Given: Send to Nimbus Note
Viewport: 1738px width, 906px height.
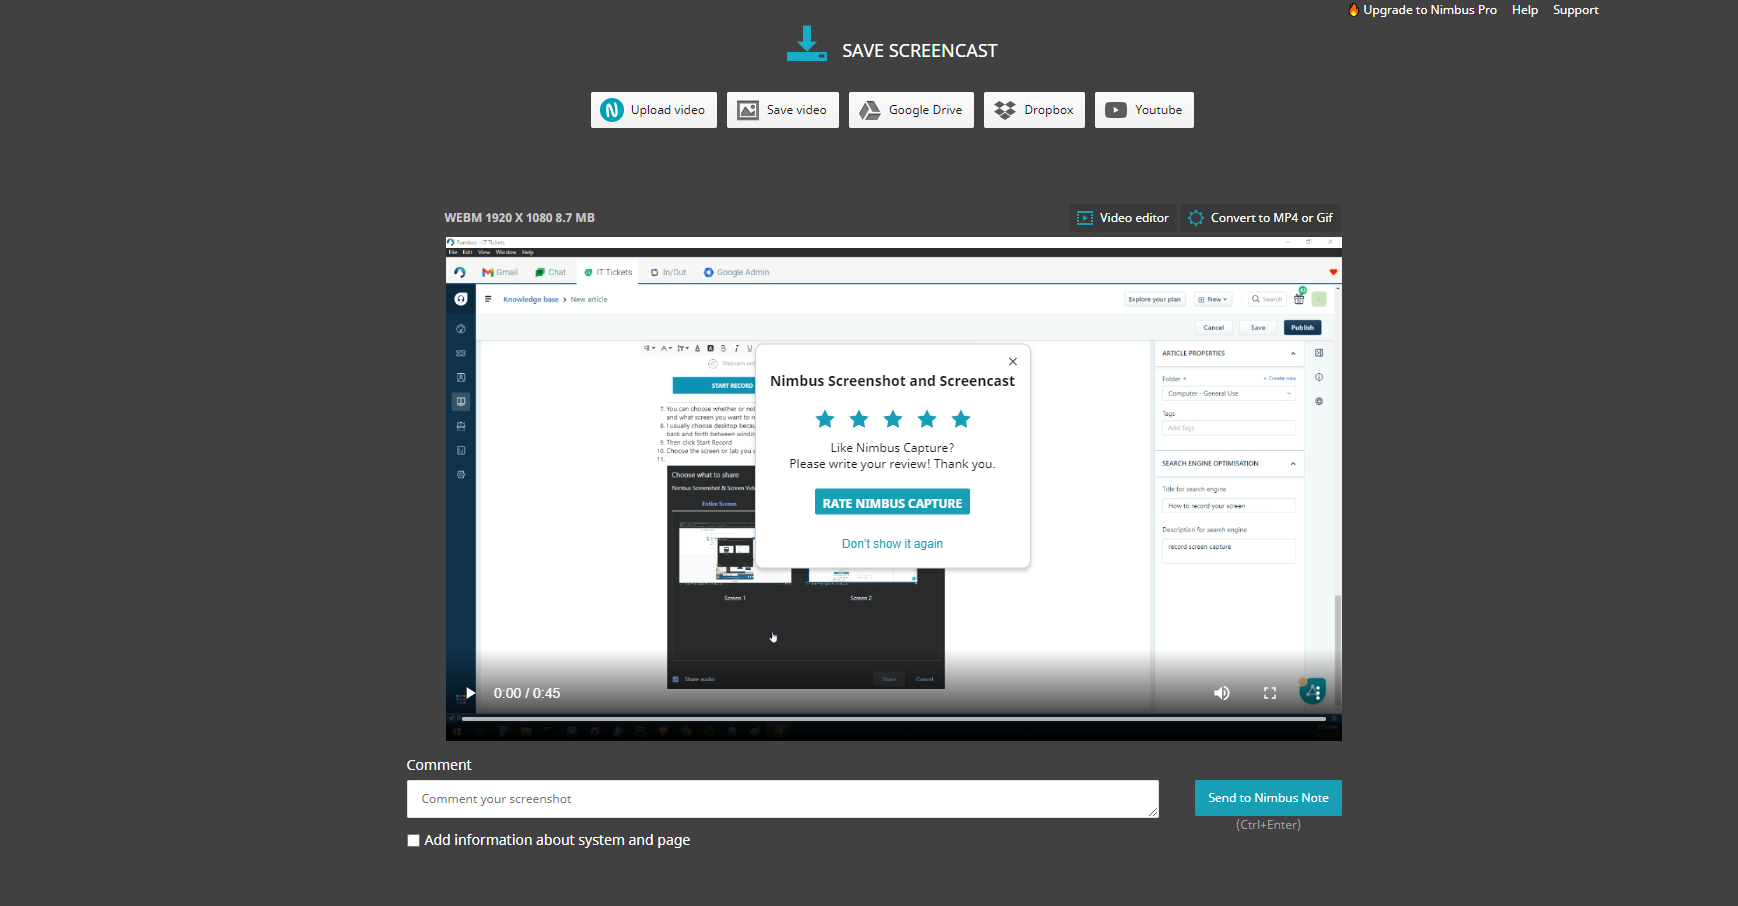Looking at the screenshot, I should coord(1268,798).
